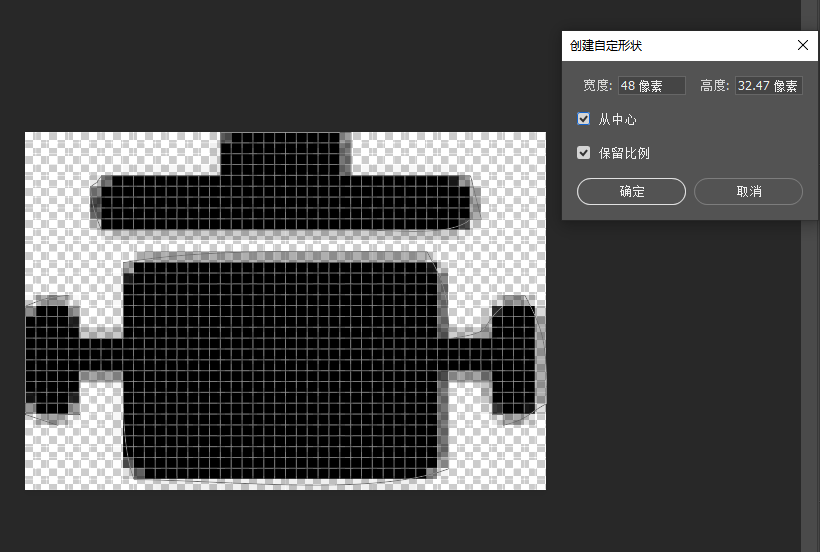The image size is (820, 552).
Task: Uncheck the 从中心 checkbox
Action: coord(584,119)
